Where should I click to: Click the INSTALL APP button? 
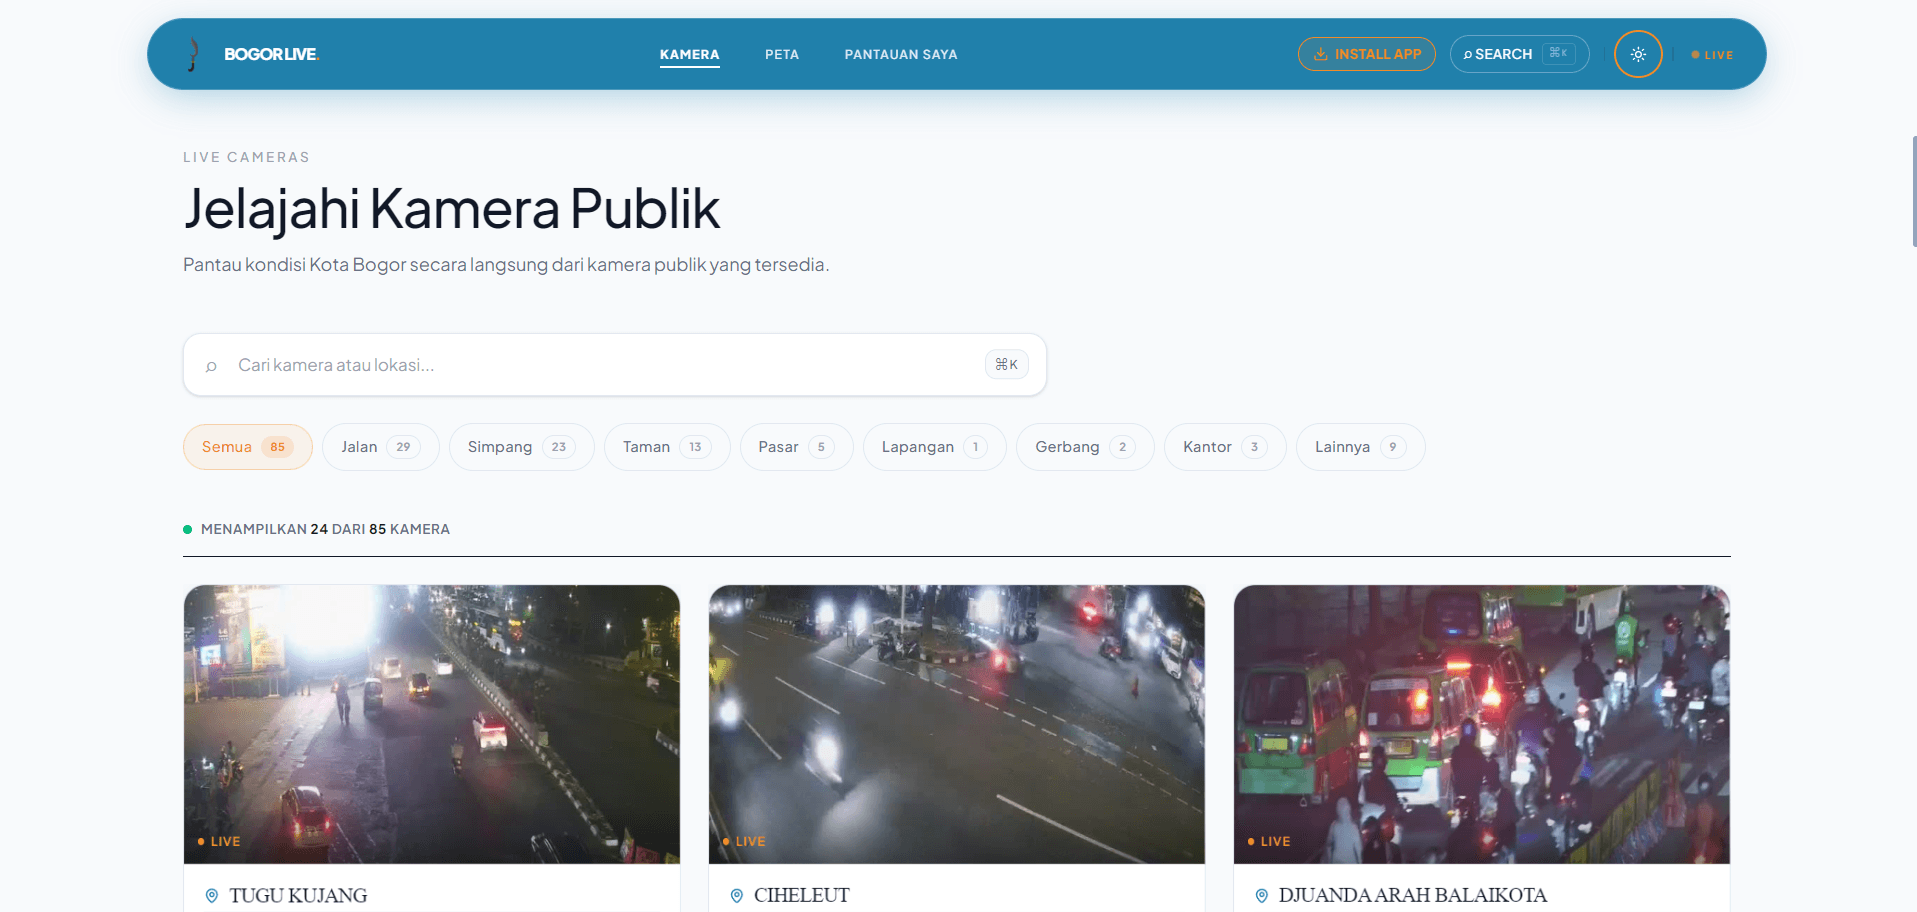click(1367, 54)
